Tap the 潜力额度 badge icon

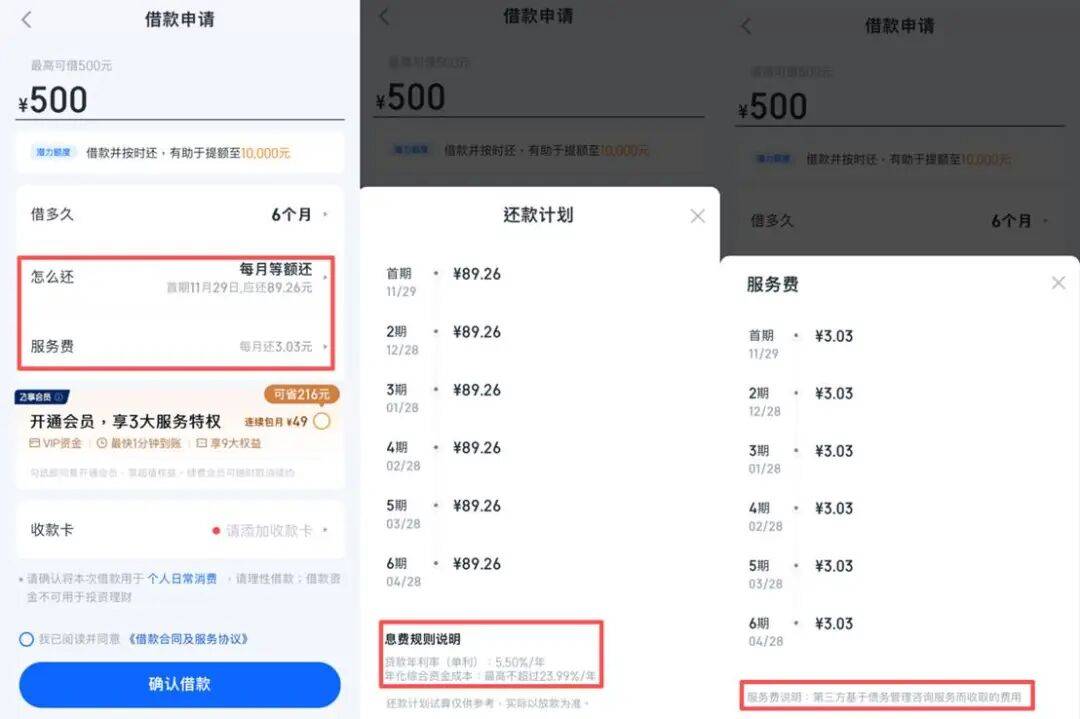(53, 152)
